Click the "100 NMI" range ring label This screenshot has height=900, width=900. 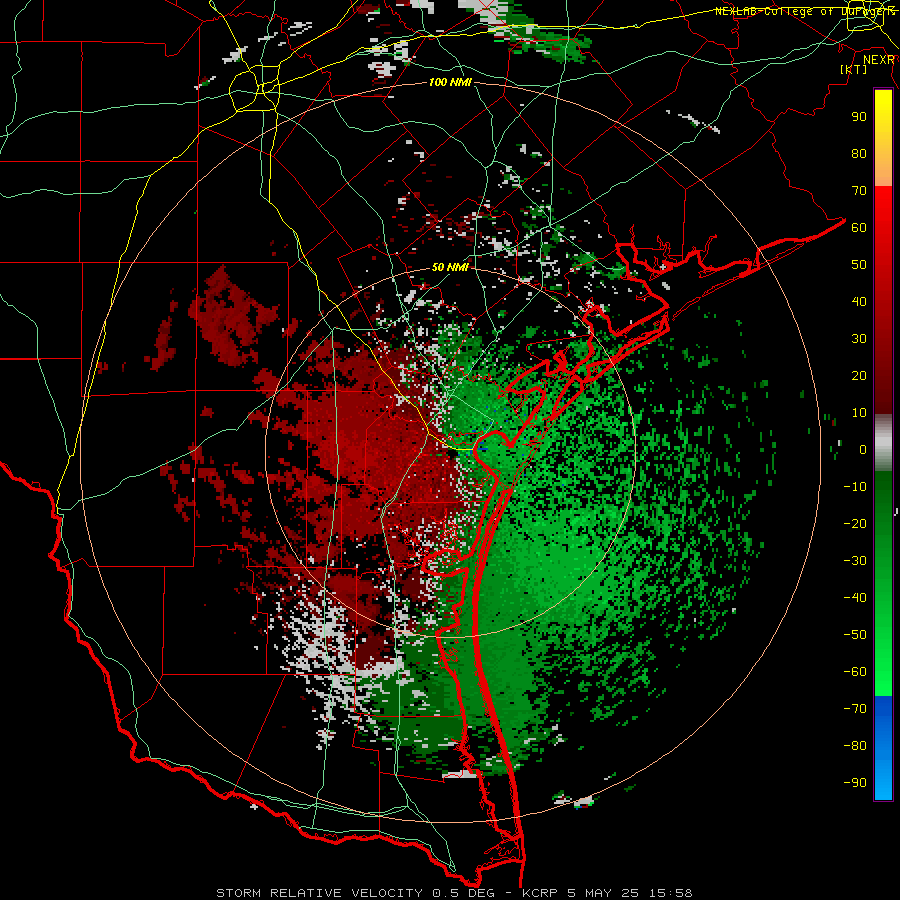(450, 83)
